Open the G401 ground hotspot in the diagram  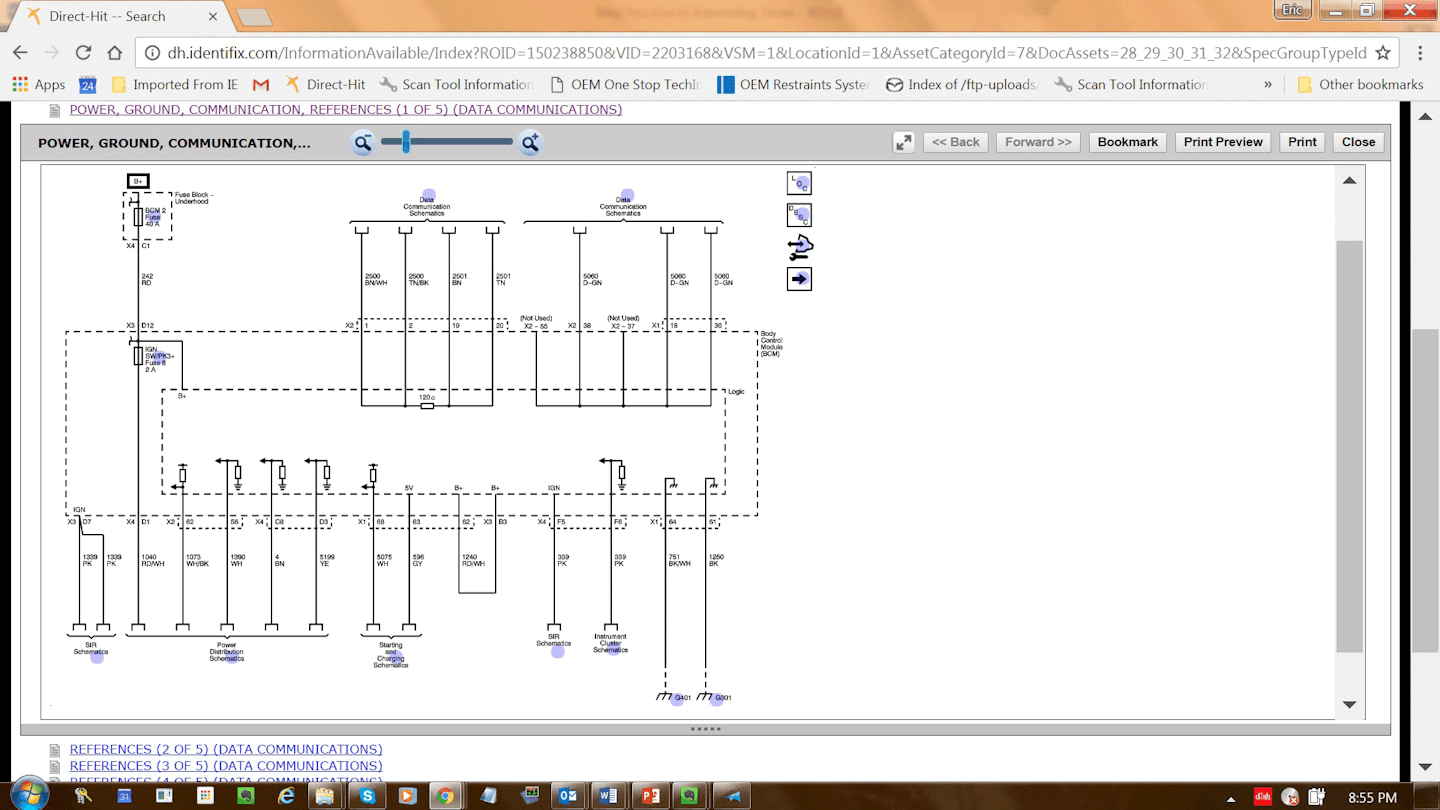[x=677, y=698]
